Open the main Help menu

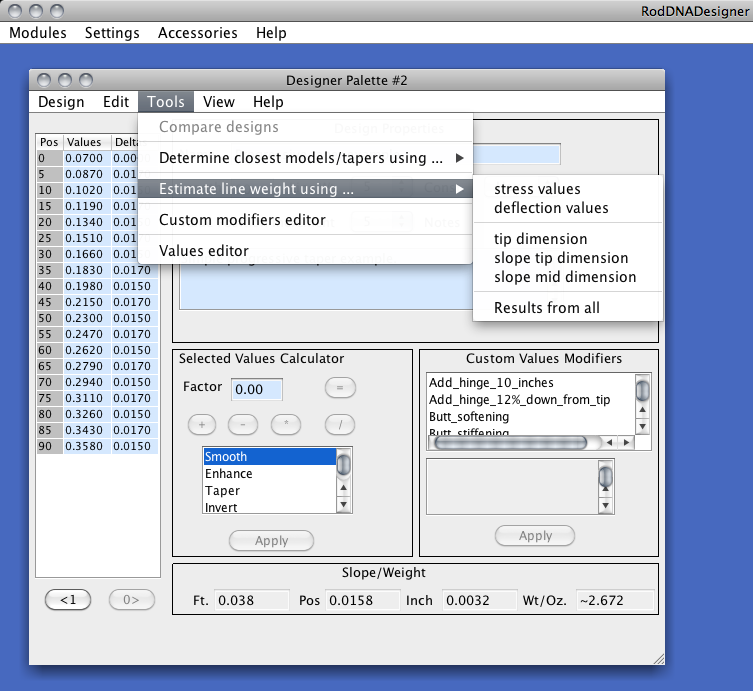[x=271, y=33]
